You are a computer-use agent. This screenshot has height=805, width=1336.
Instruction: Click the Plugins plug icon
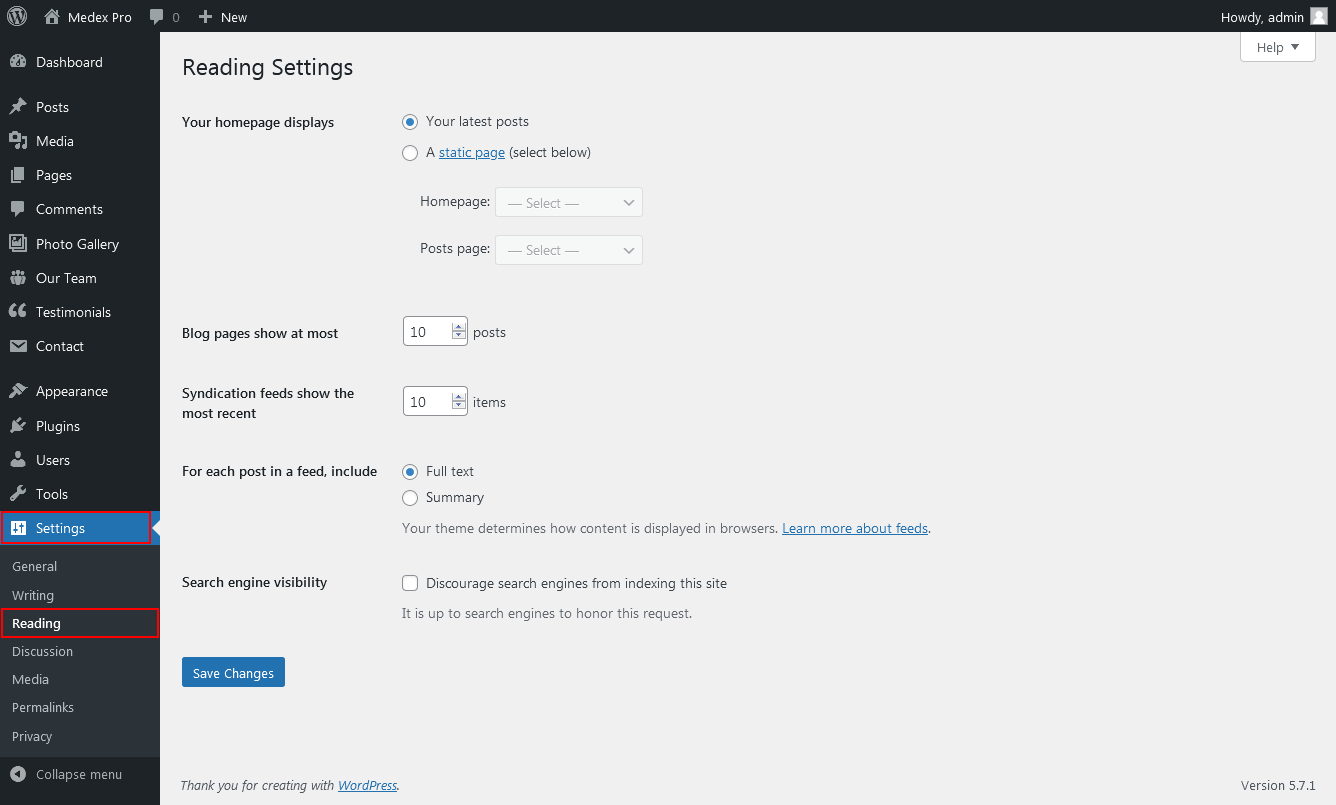pyautogui.click(x=17, y=426)
